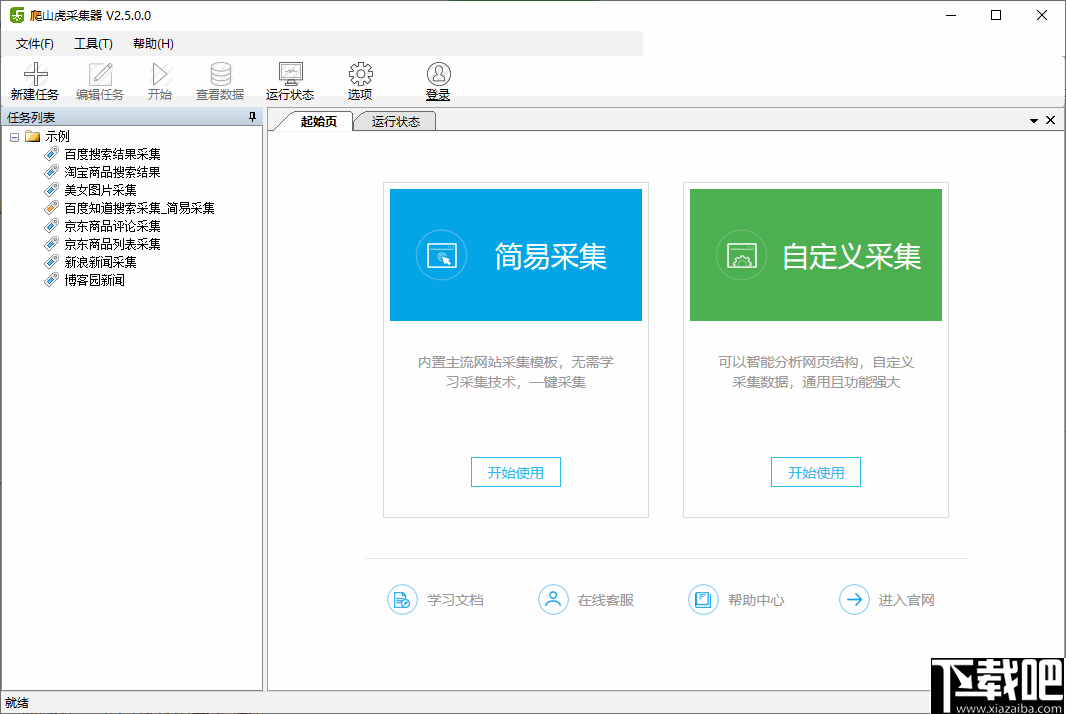Collapse the 示例 tree folder

pyautogui.click(x=14, y=137)
